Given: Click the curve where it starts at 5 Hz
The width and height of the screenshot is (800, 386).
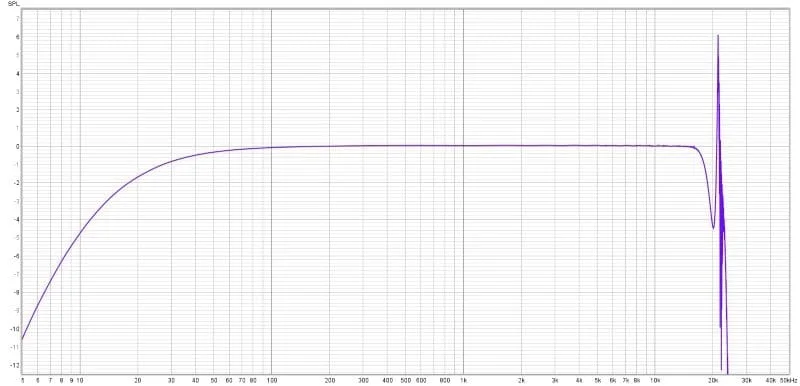Looking at the screenshot, I should tap(22, 339).
